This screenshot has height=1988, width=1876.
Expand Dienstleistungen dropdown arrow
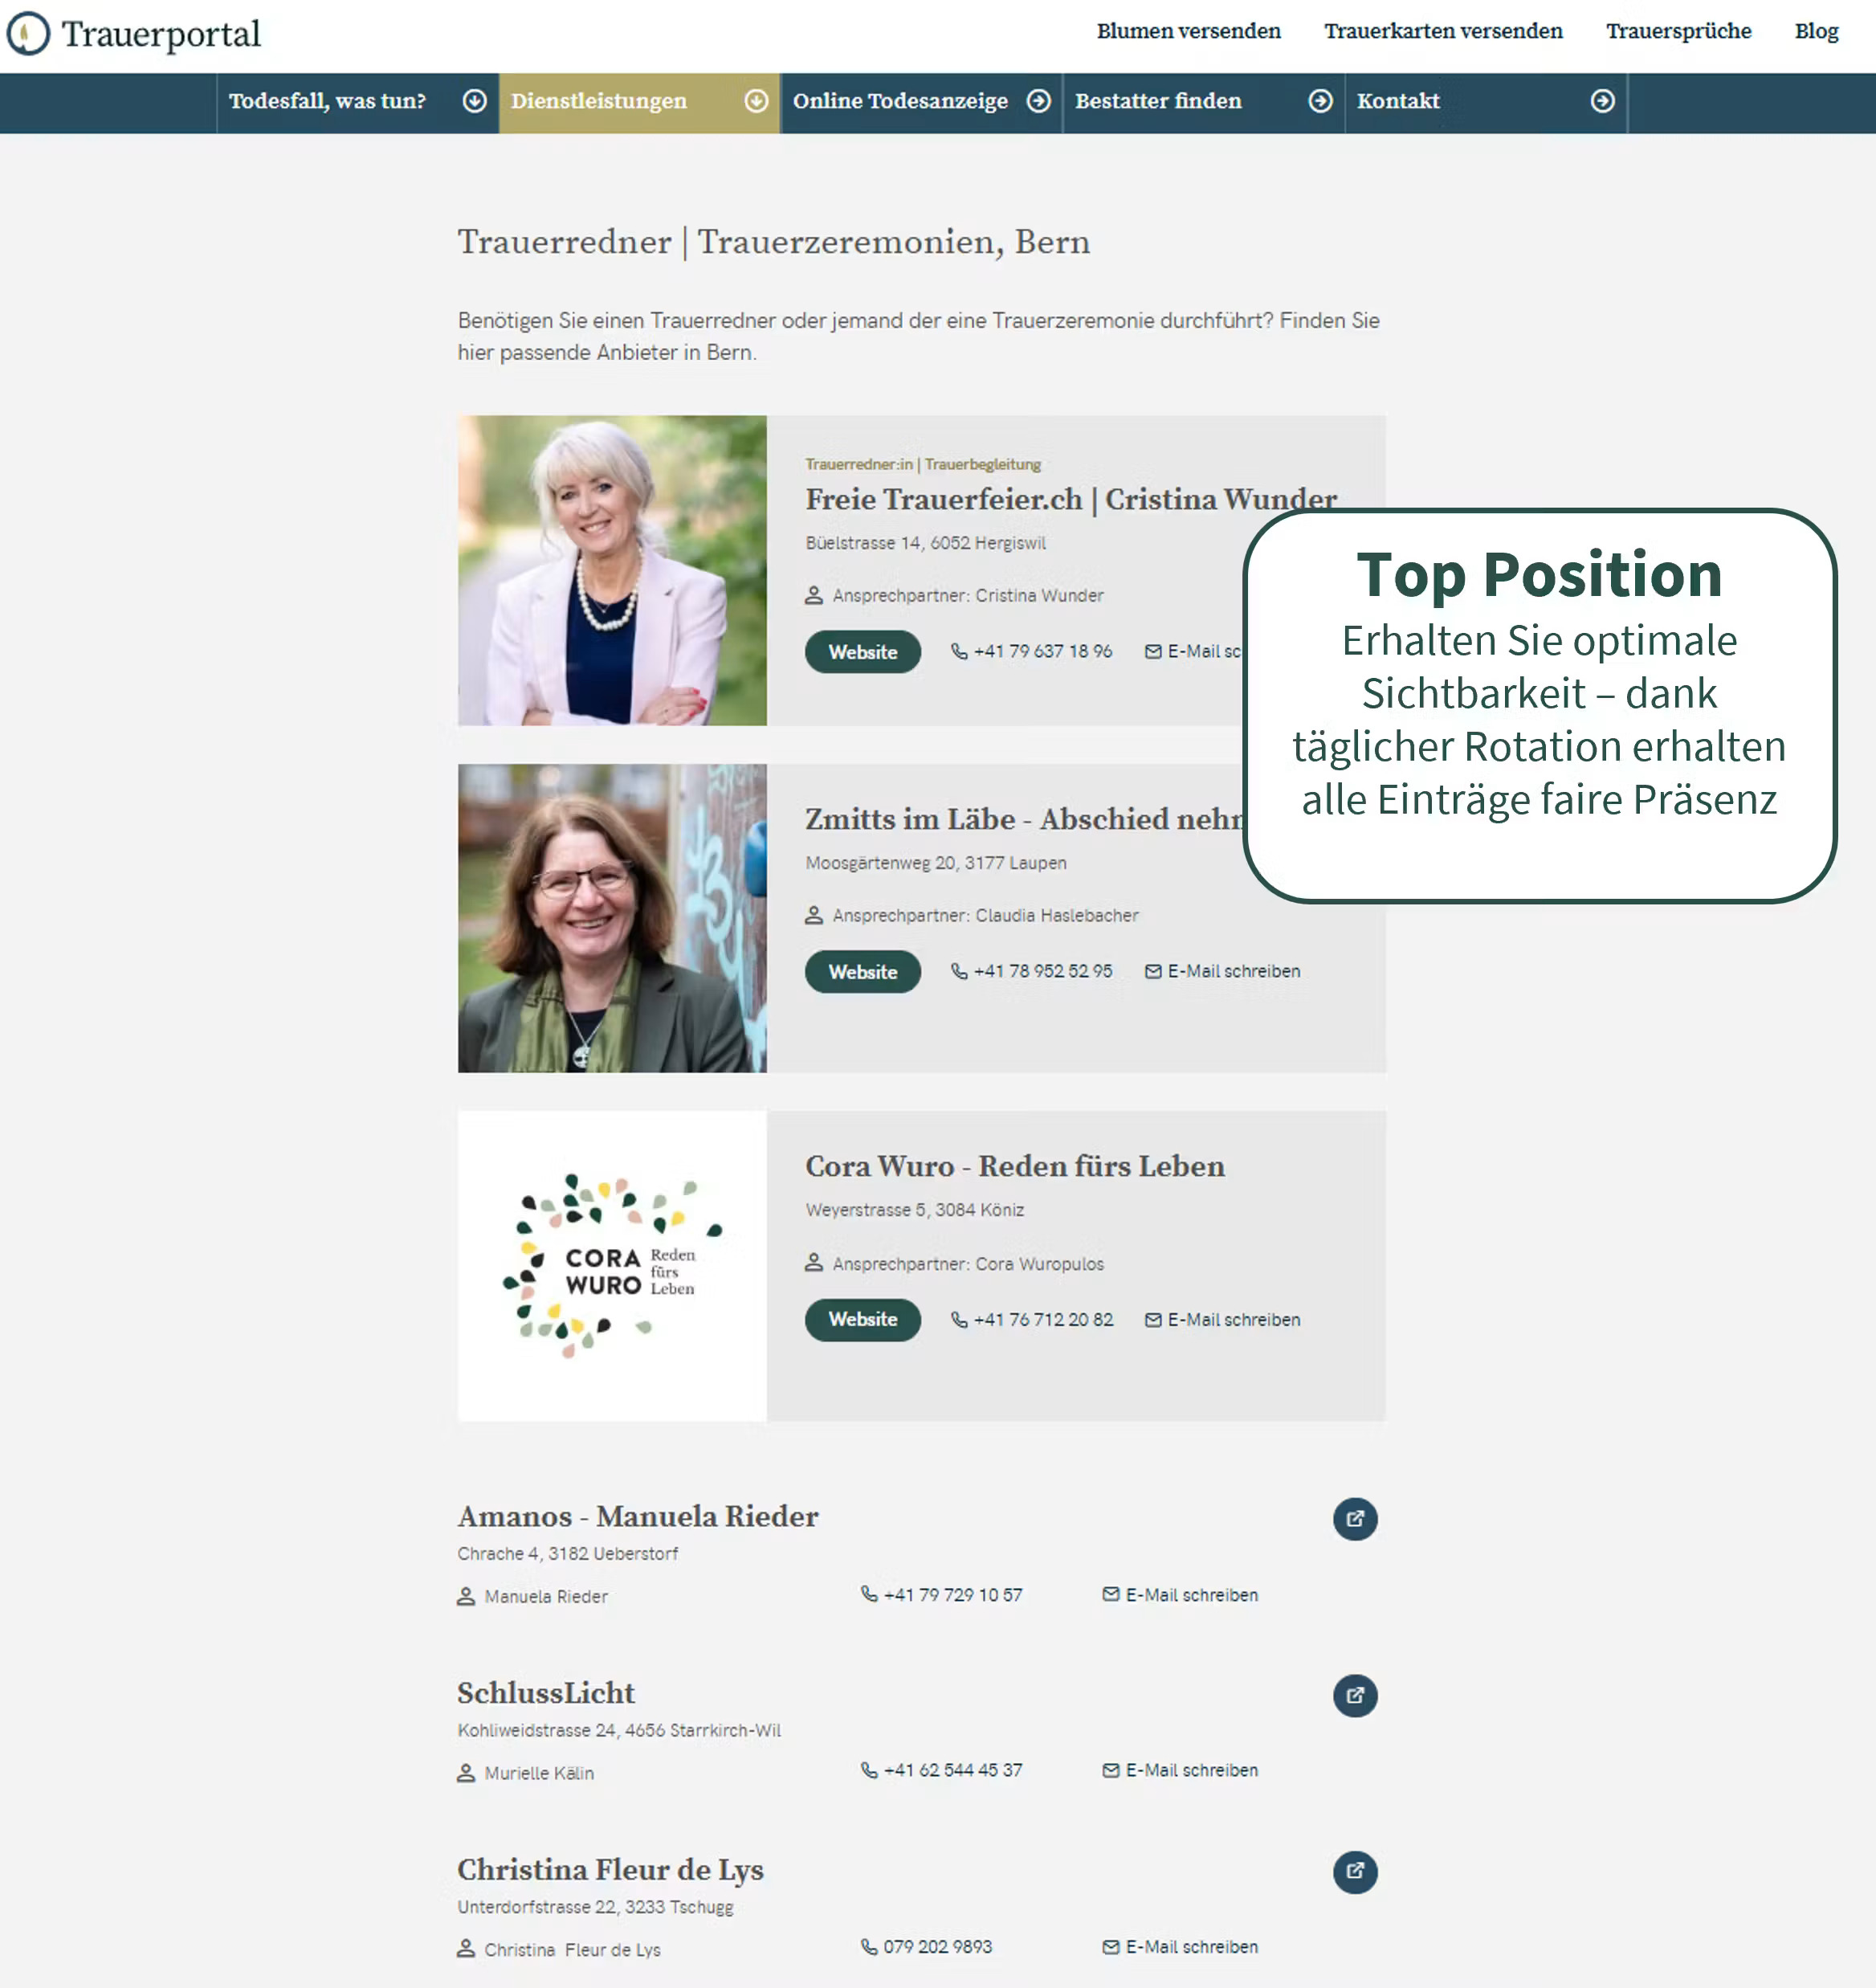[x=757, y=101]
